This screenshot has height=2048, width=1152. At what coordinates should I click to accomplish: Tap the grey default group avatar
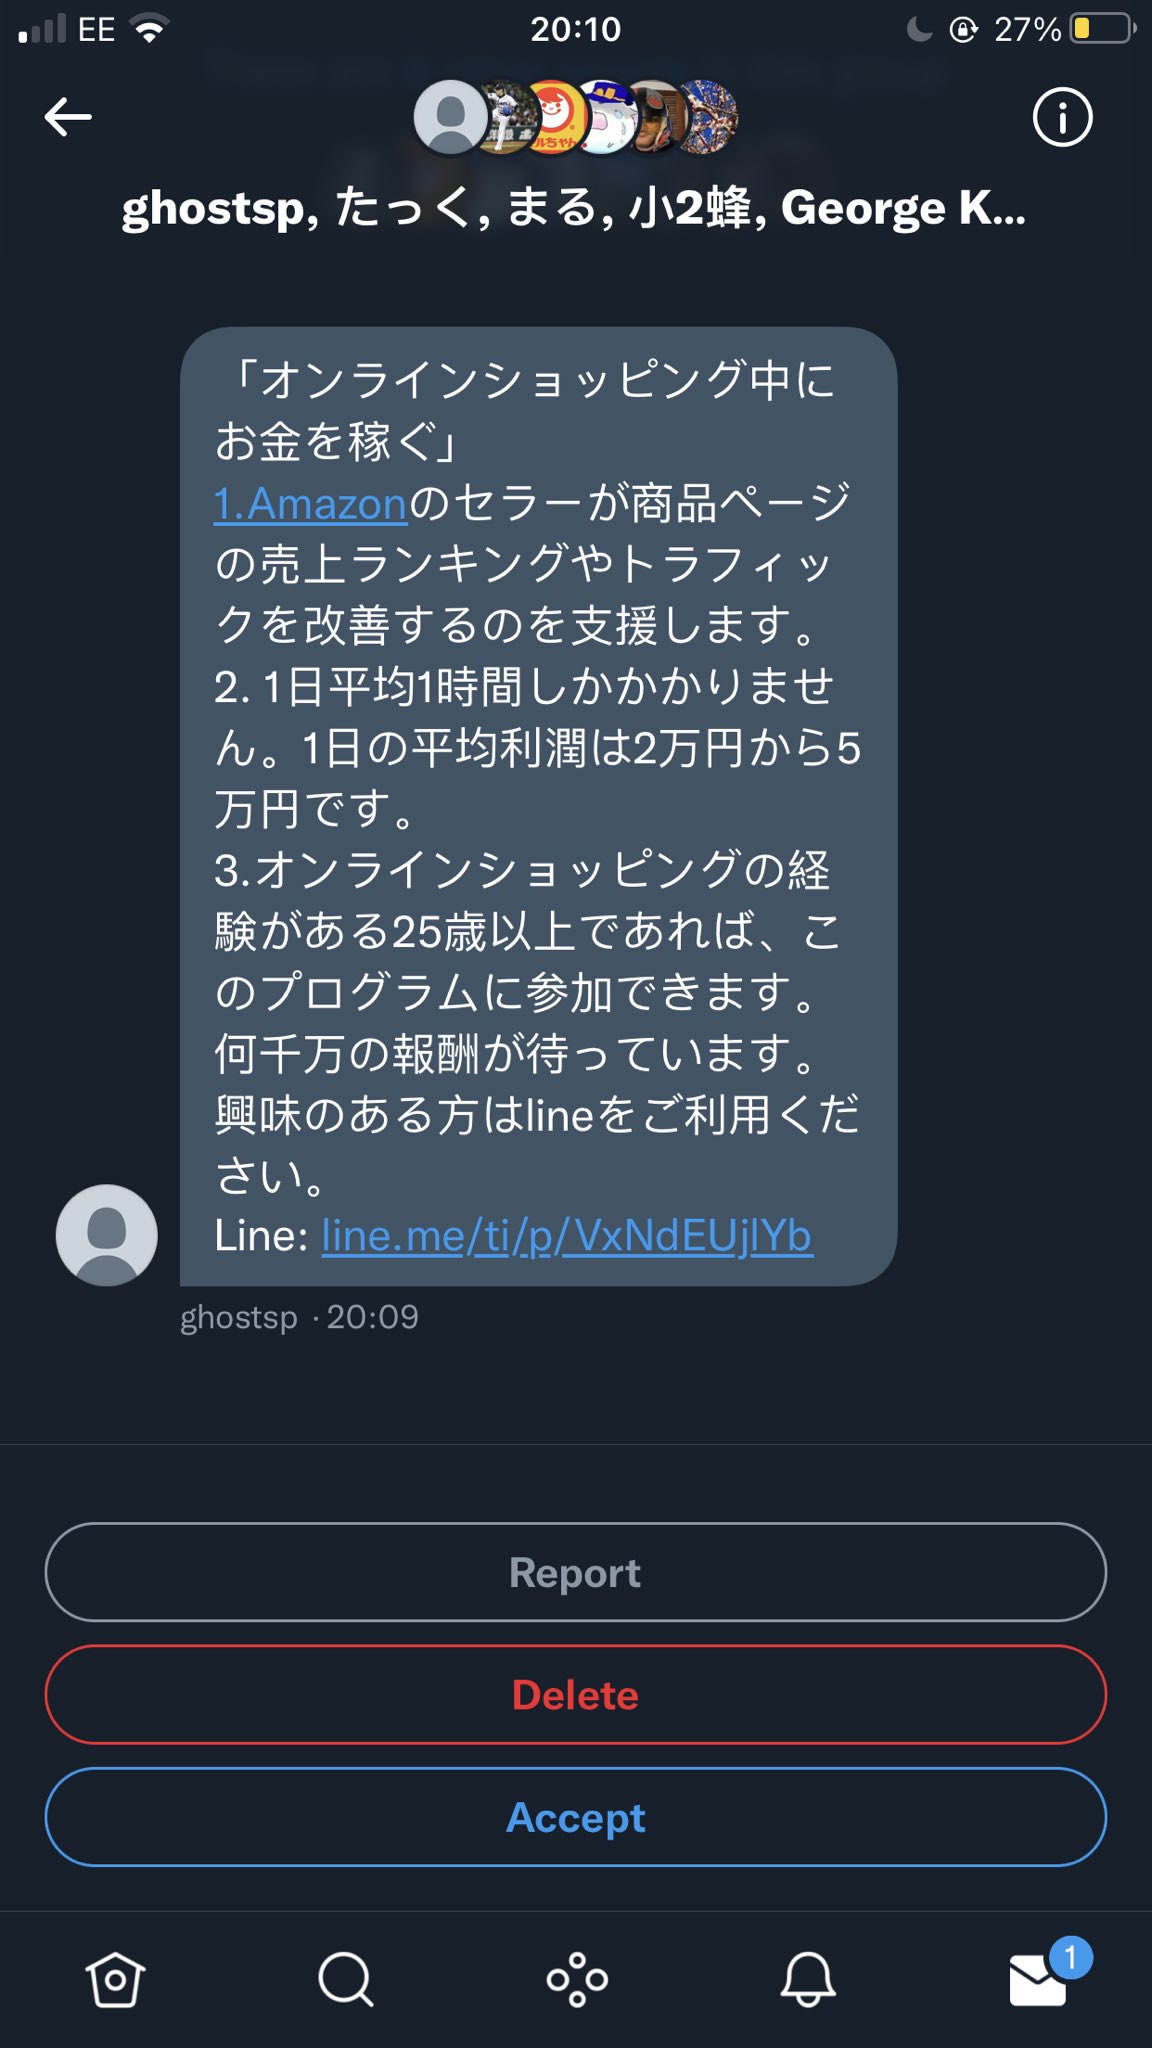[449, 117]
